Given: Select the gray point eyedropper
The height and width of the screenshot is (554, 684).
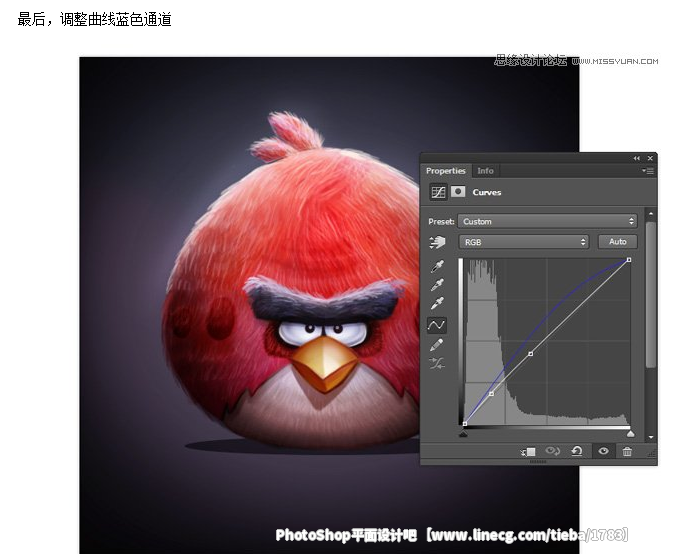Looking at the screenshot, I should point(437,285).
